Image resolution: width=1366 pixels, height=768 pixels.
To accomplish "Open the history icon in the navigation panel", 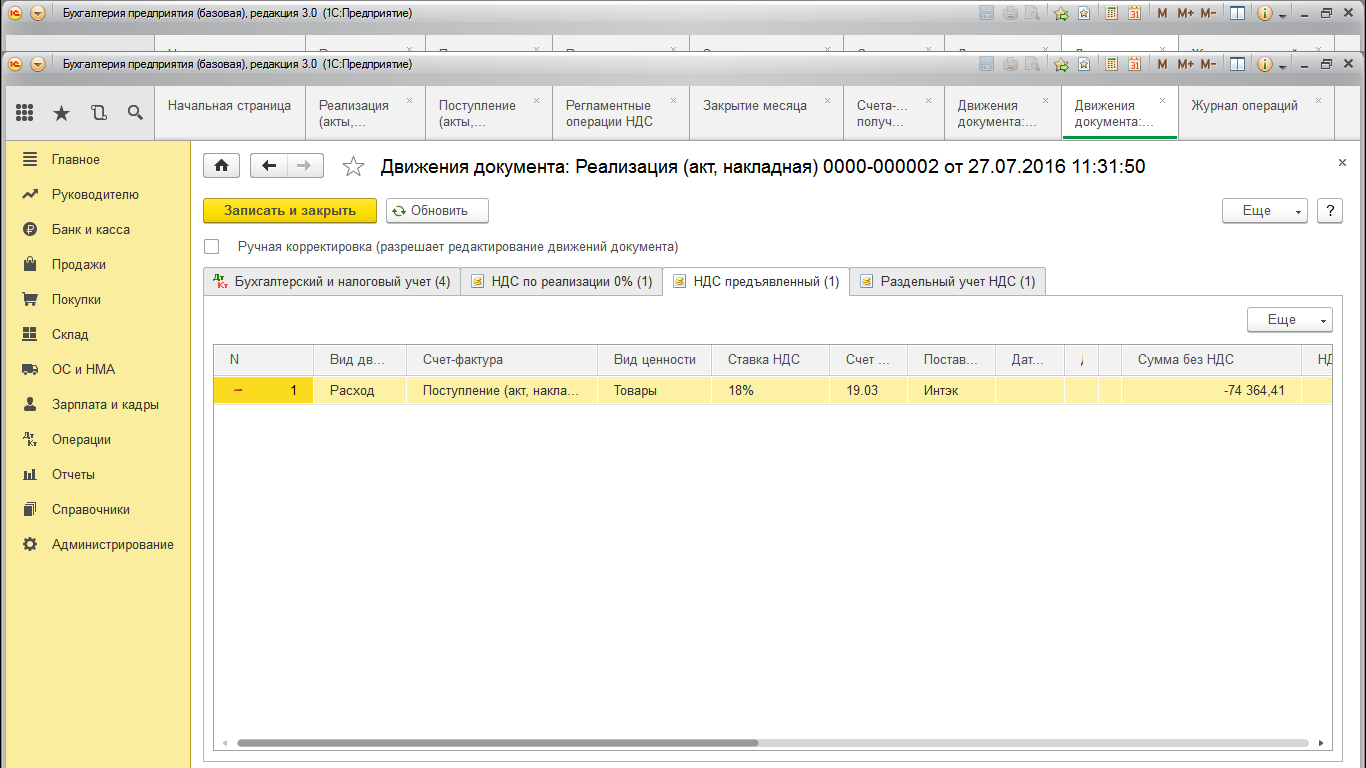I will (x=98, y=113).
